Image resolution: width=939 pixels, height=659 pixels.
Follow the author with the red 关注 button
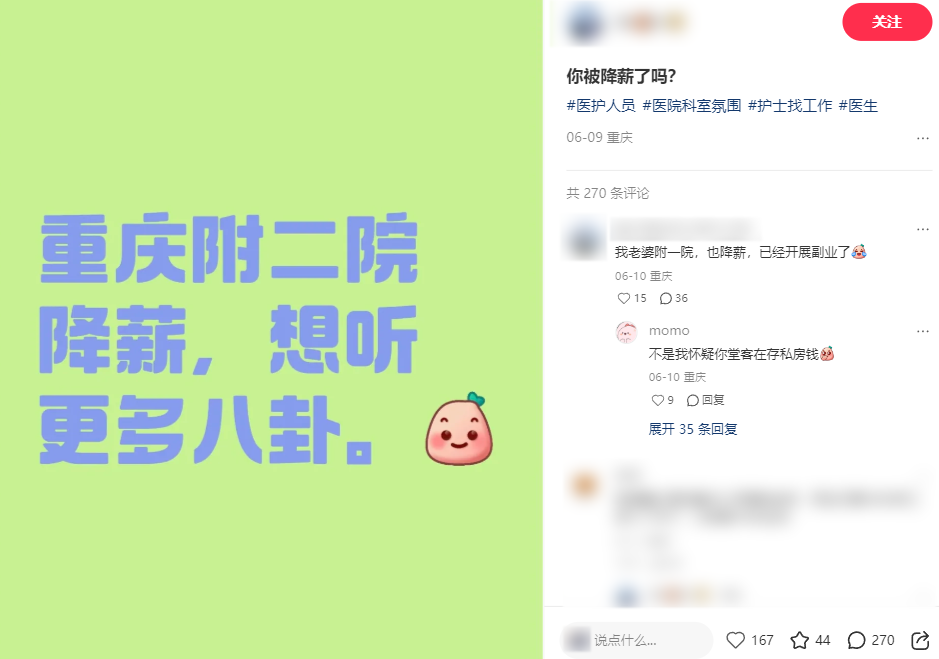[x=887, y=22]
